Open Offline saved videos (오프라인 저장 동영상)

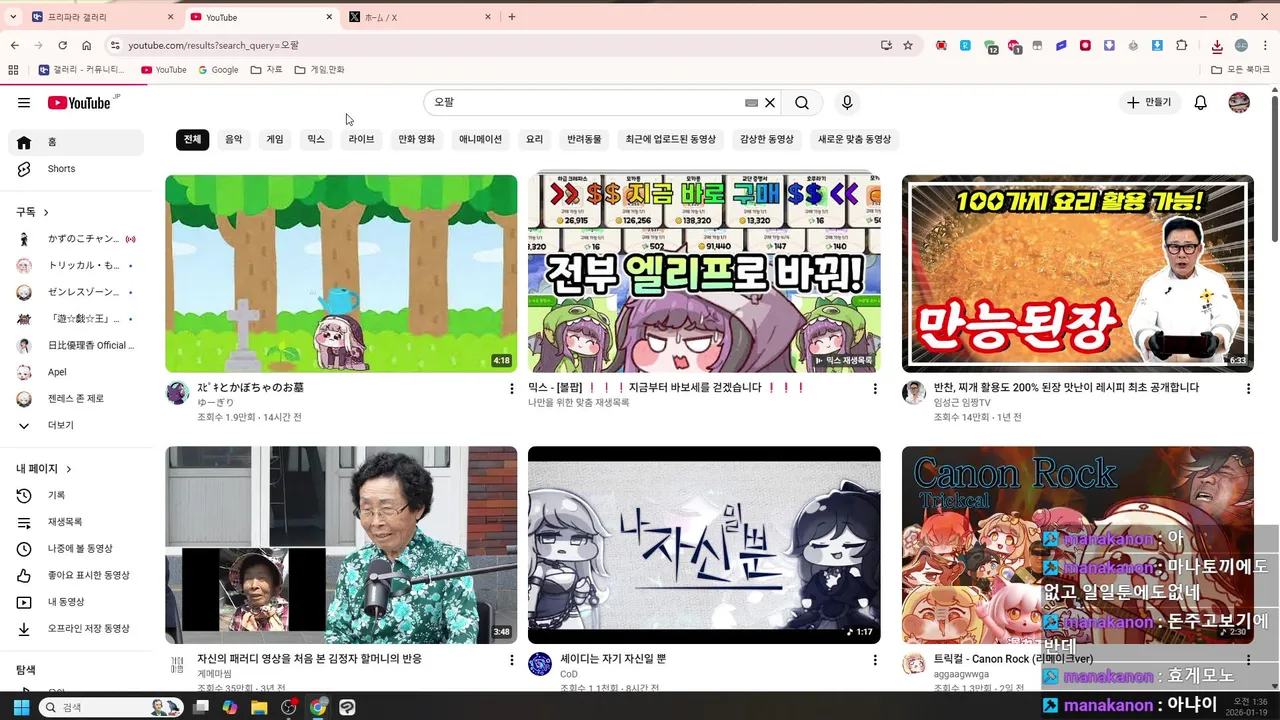[x=76, y=629]
